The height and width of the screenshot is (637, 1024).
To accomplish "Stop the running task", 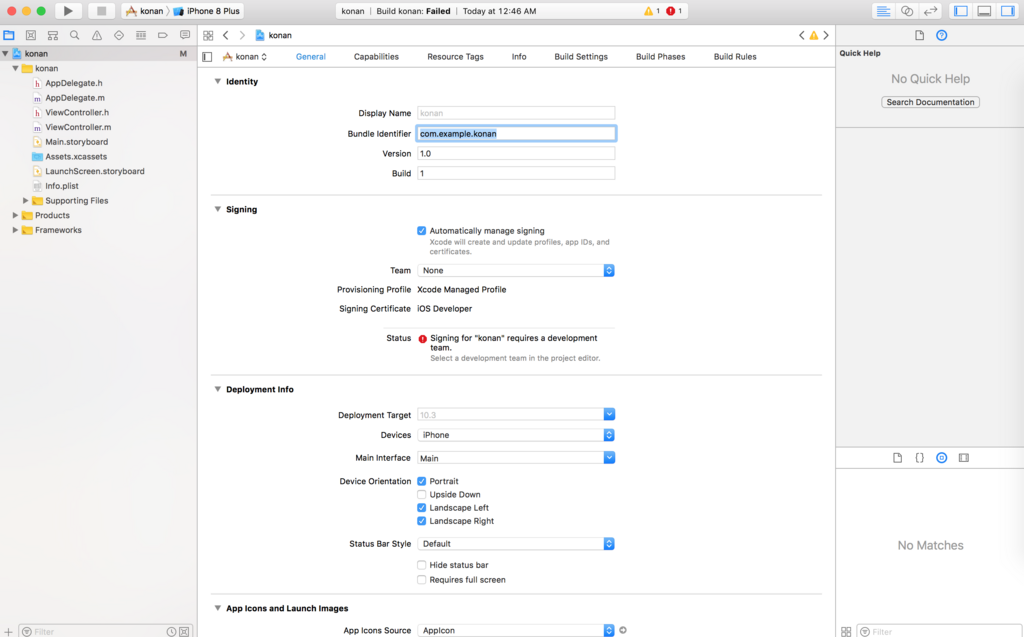I will point(101,11).
